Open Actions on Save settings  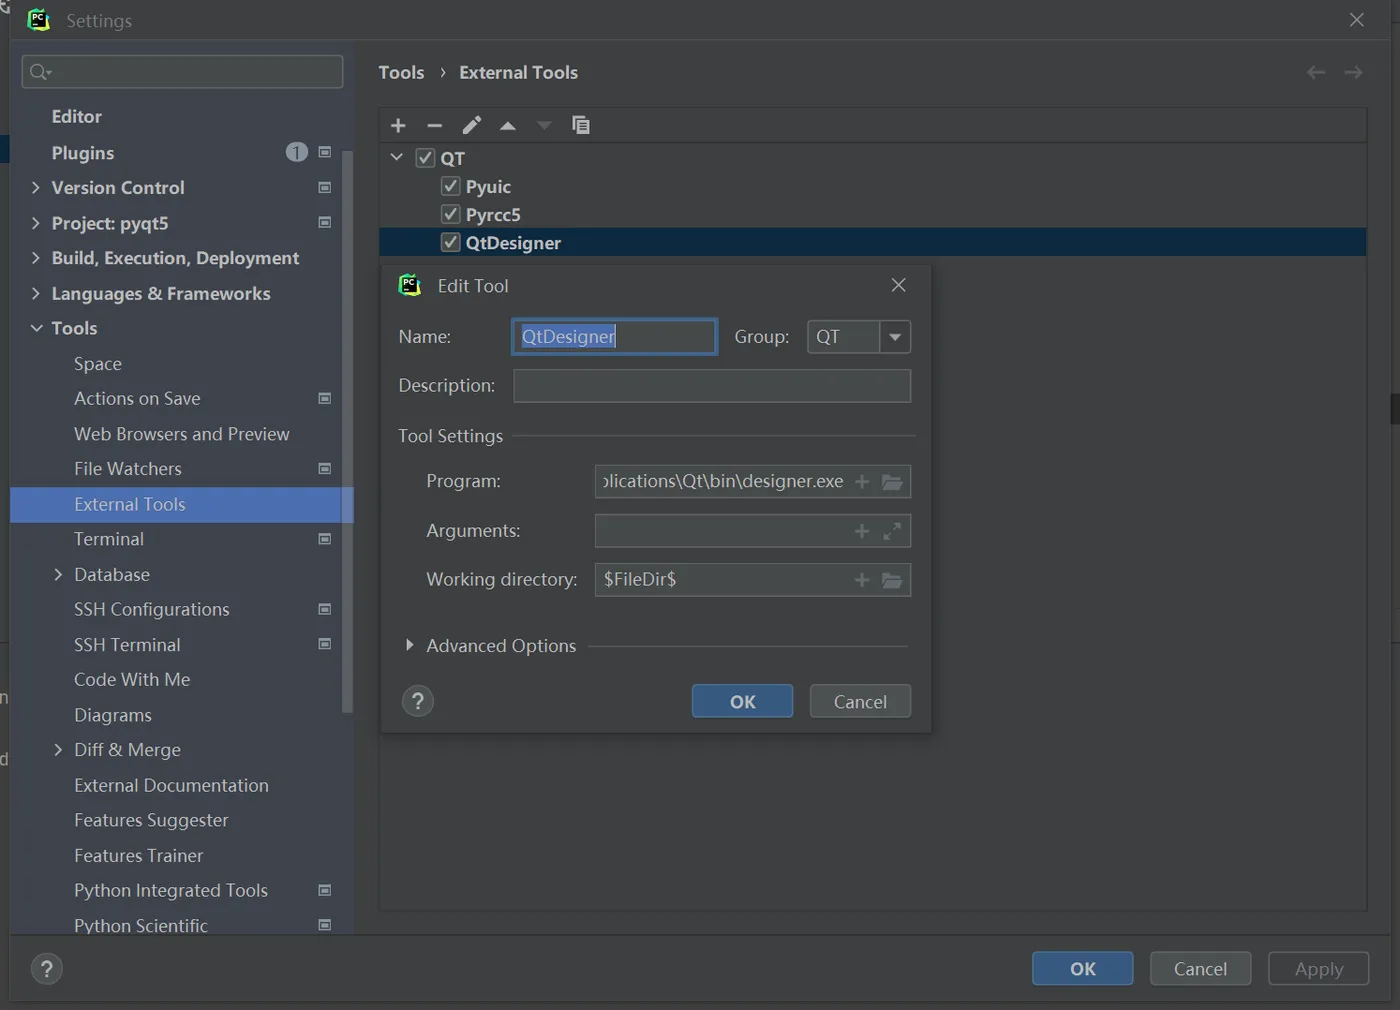point(137,398)
